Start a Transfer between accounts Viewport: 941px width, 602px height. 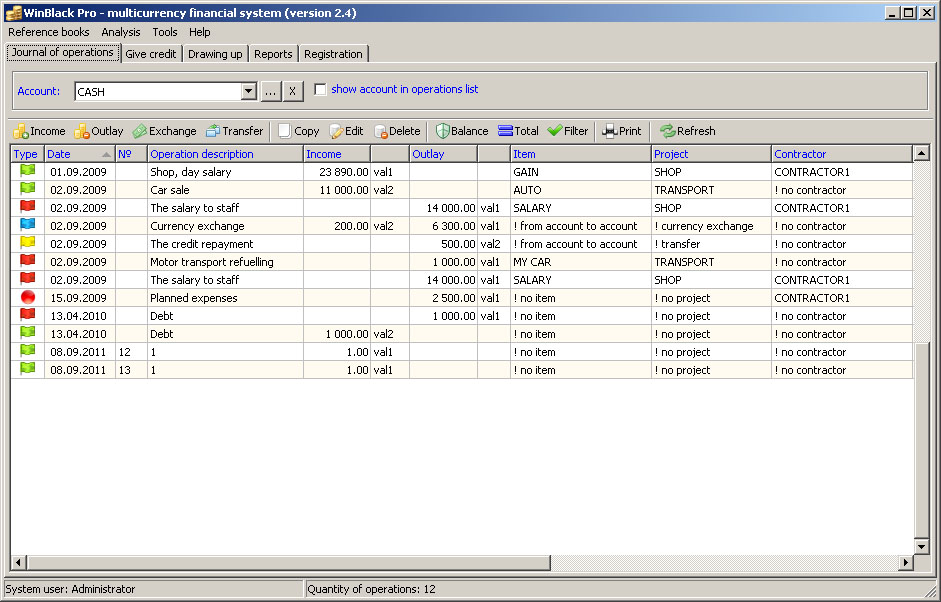coord(234,131)
